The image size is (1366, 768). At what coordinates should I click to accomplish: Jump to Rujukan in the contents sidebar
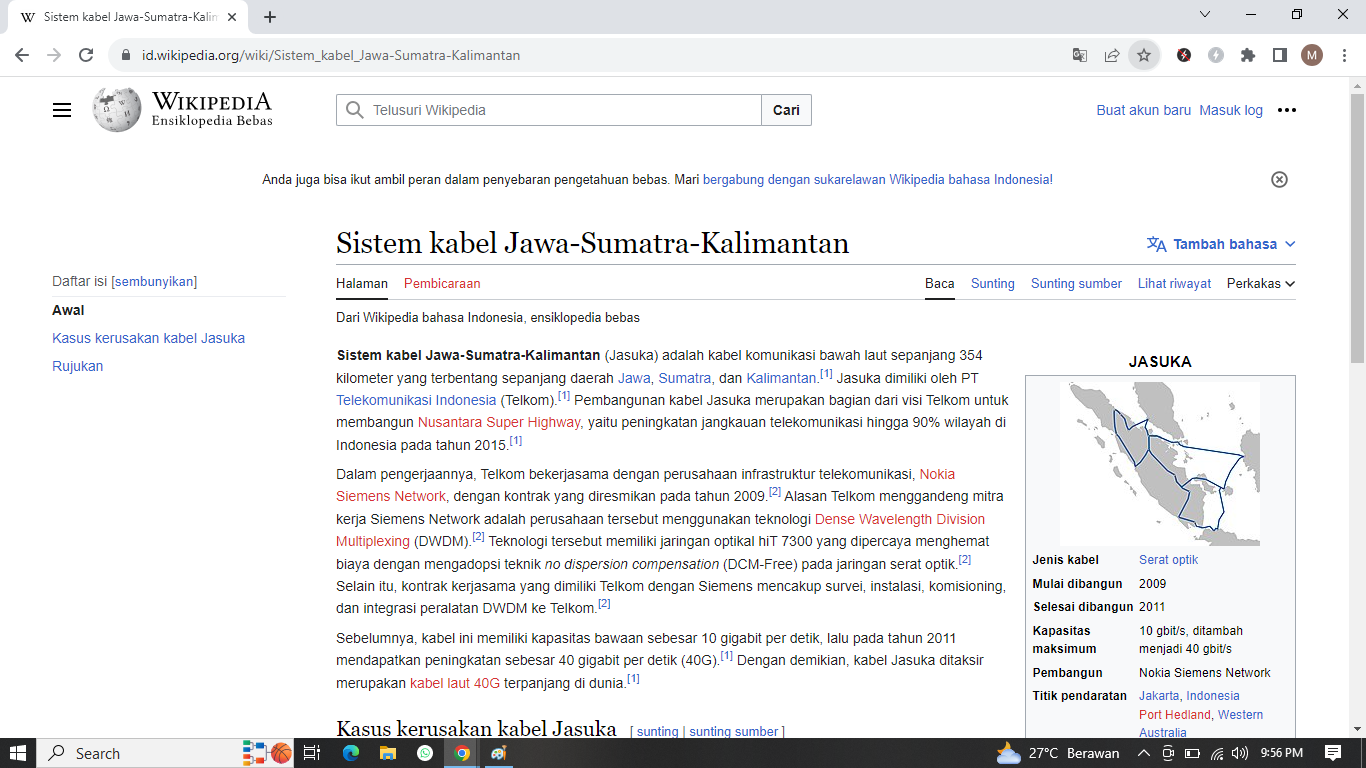click(78, 366)
